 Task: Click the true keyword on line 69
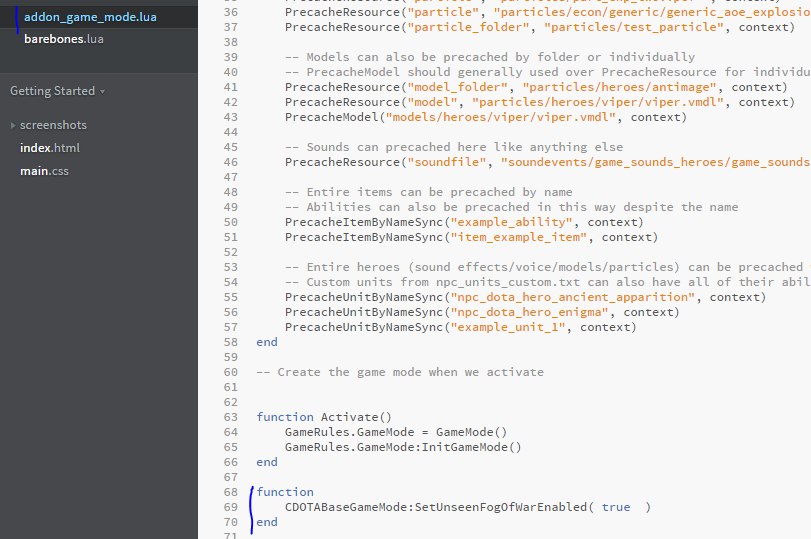616,507
